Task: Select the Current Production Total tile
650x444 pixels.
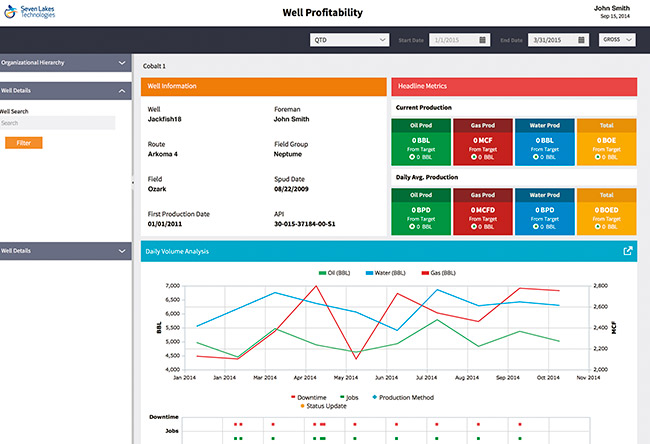Action: coord(606,142)
